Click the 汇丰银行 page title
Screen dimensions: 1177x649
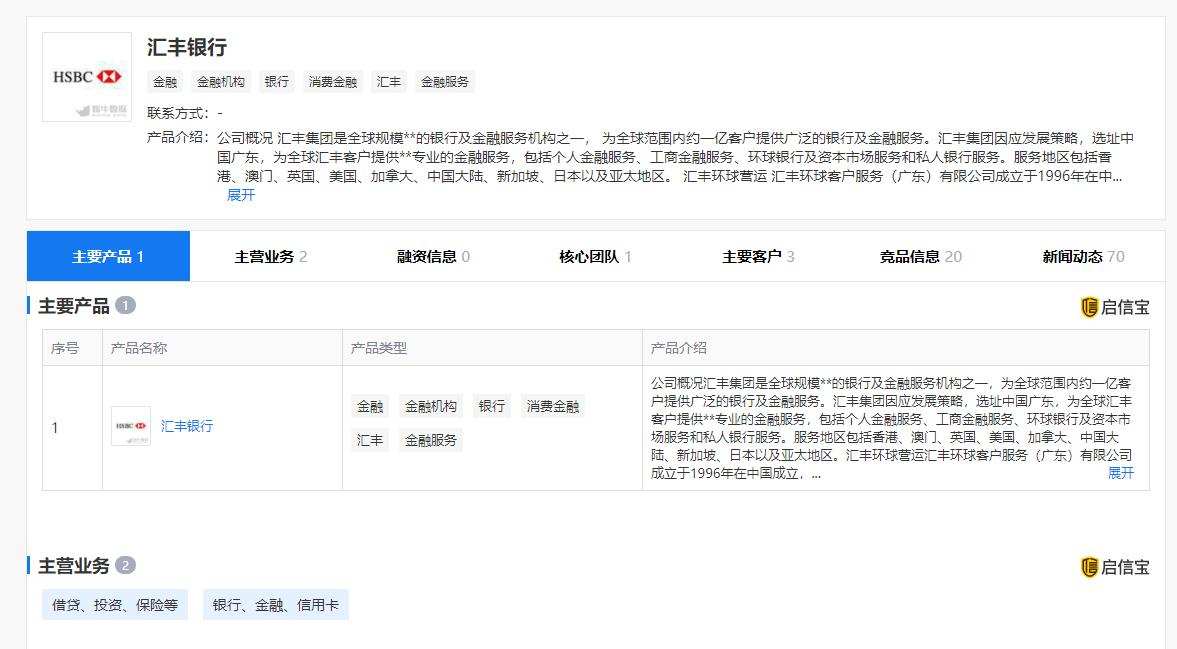187,47
